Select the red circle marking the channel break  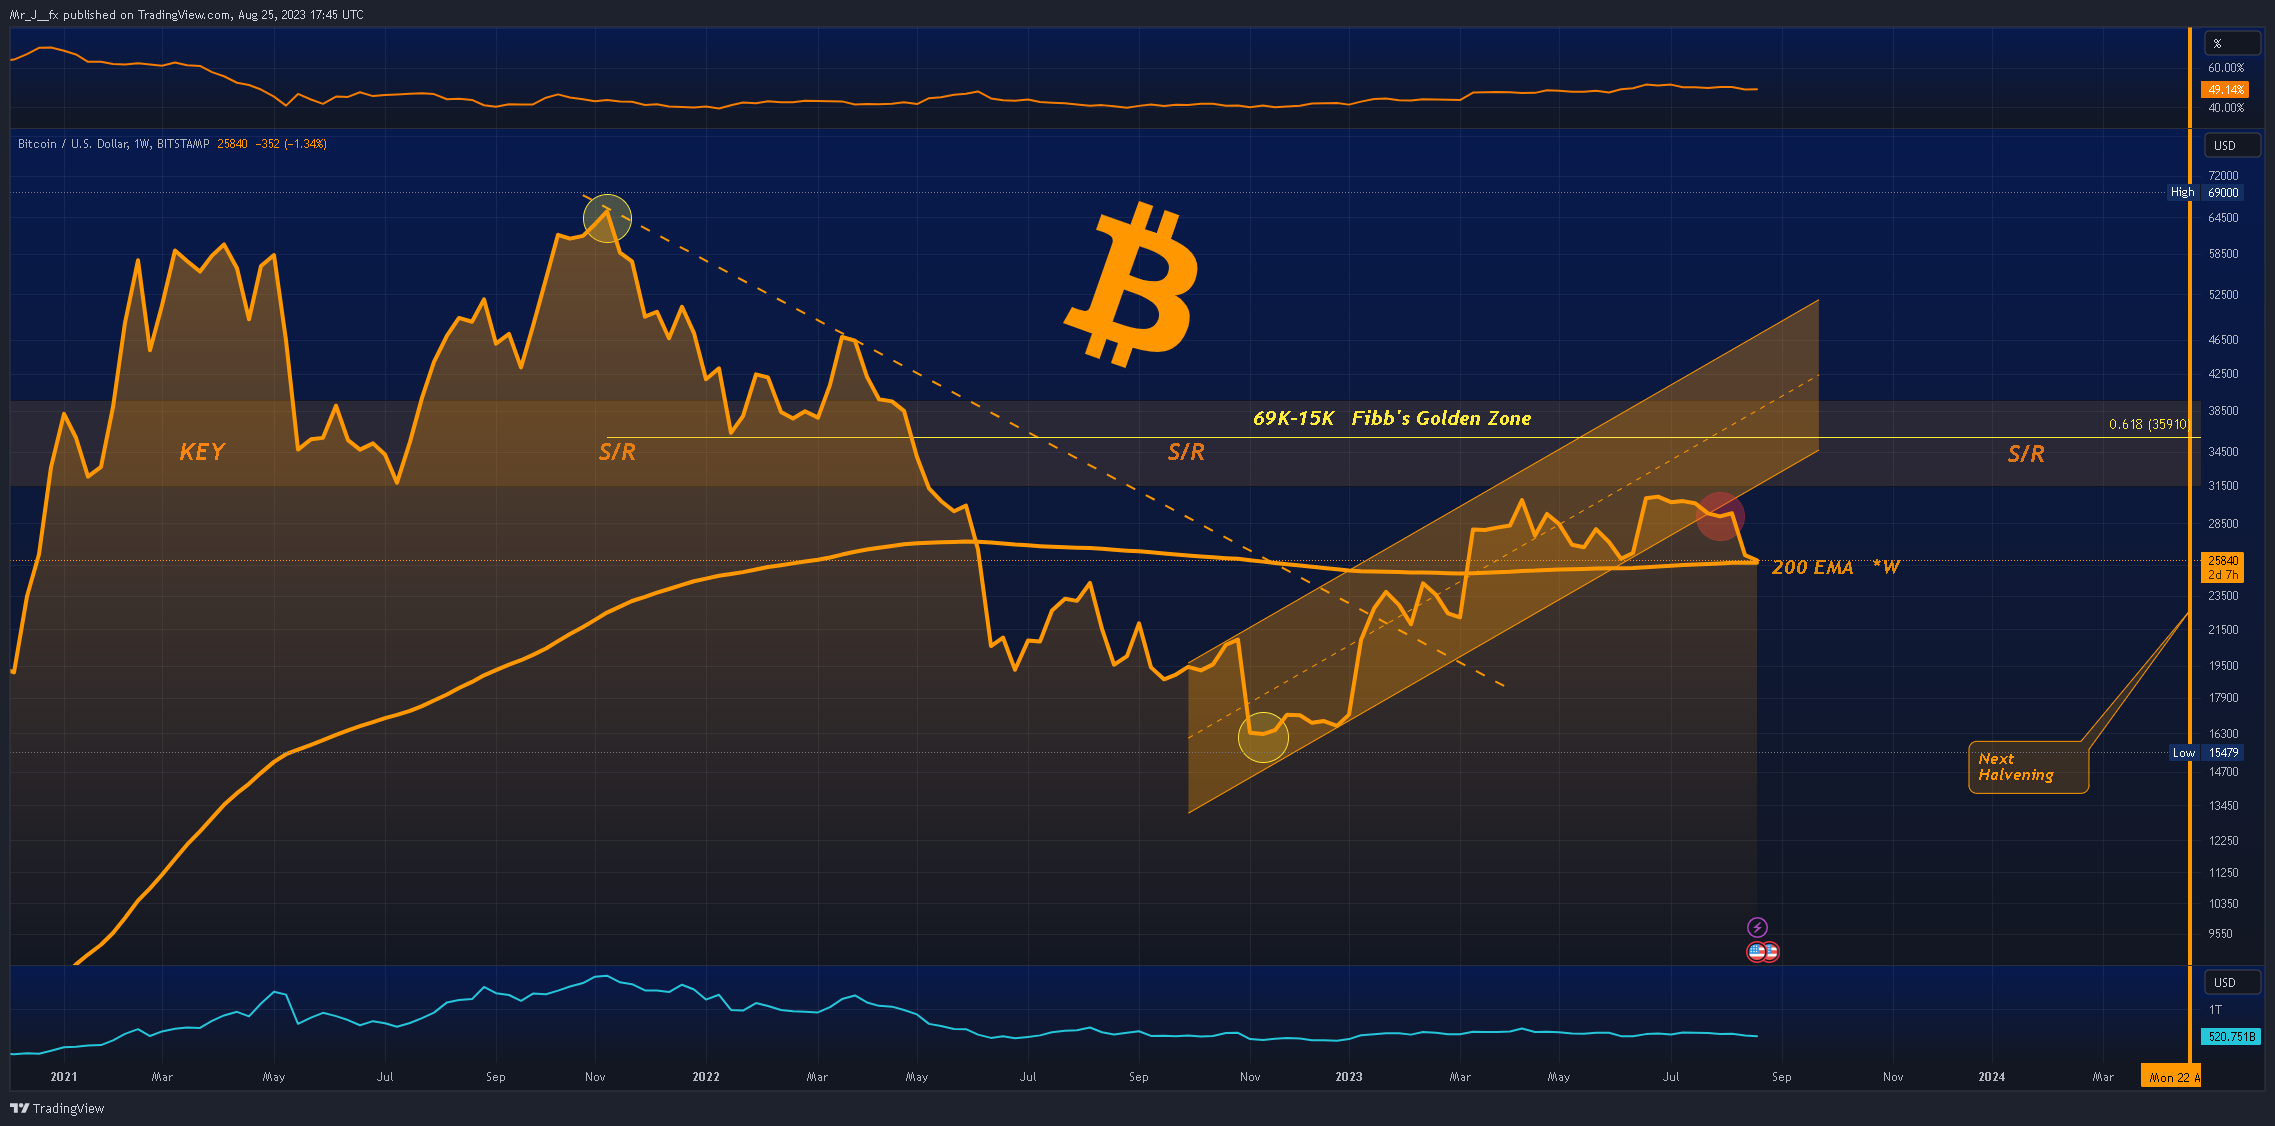pyautogui.click(x=1720, y=516)
